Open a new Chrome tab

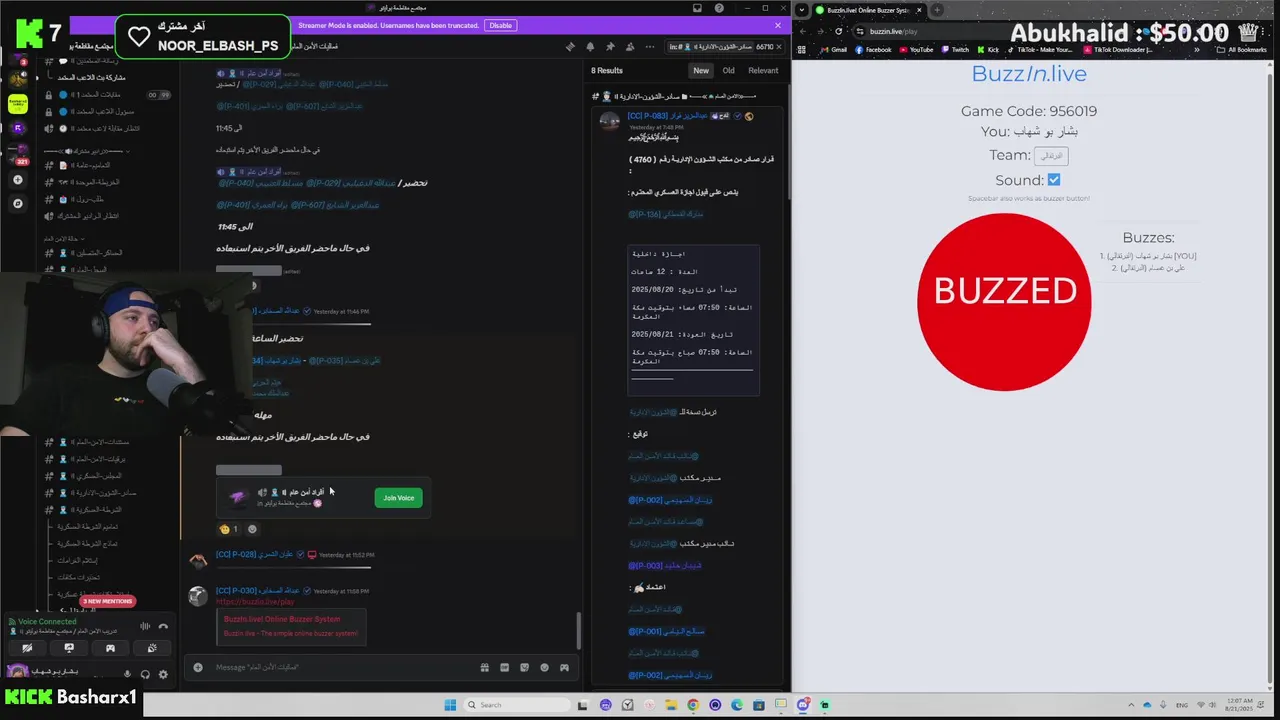937,10
